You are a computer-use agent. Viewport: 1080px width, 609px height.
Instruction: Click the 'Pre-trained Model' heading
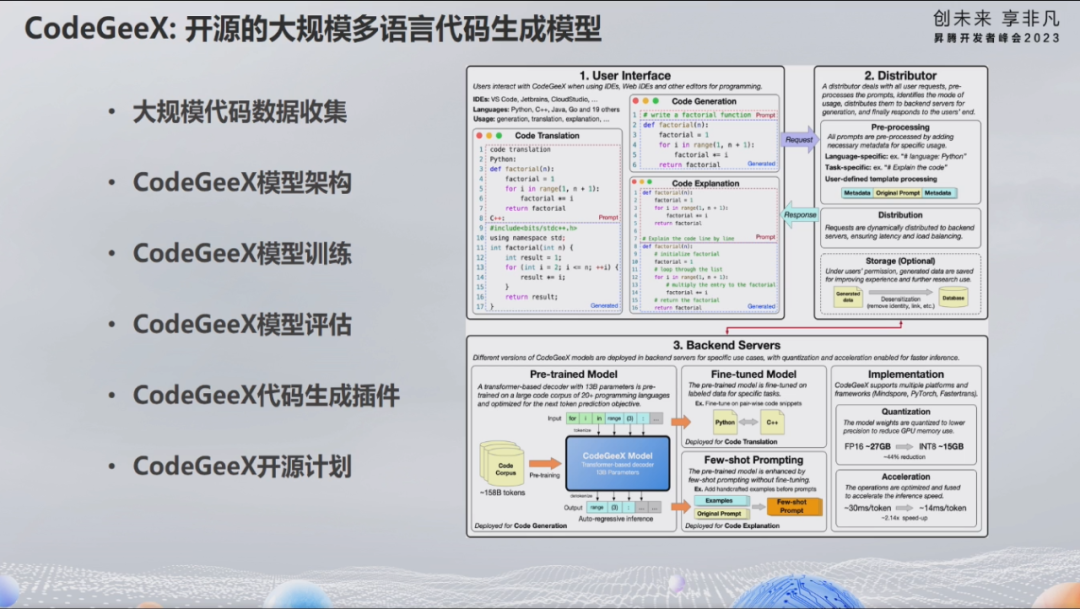click(574, 374)
